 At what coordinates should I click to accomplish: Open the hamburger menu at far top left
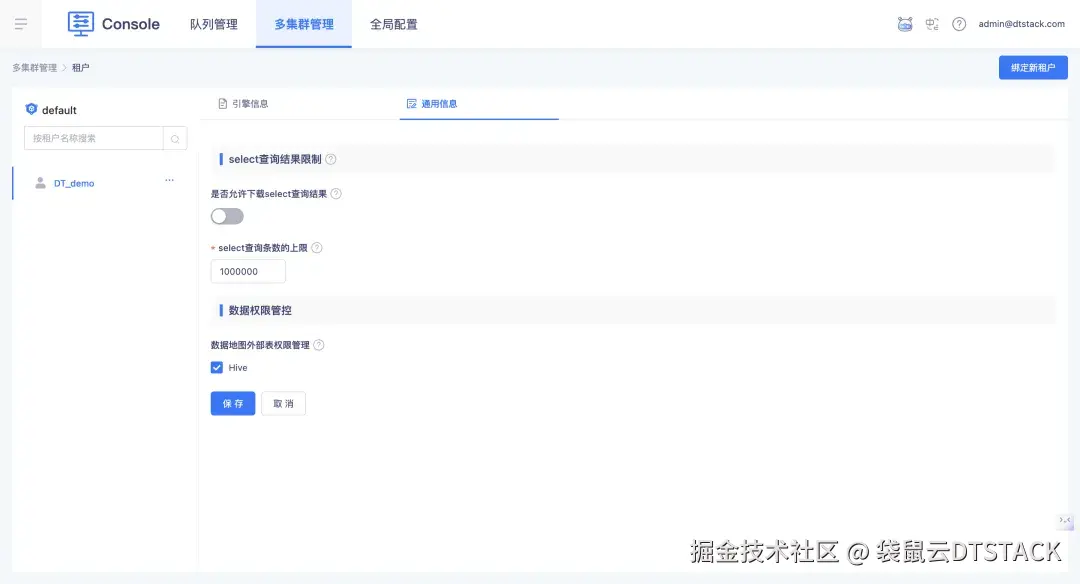(20, 24)
